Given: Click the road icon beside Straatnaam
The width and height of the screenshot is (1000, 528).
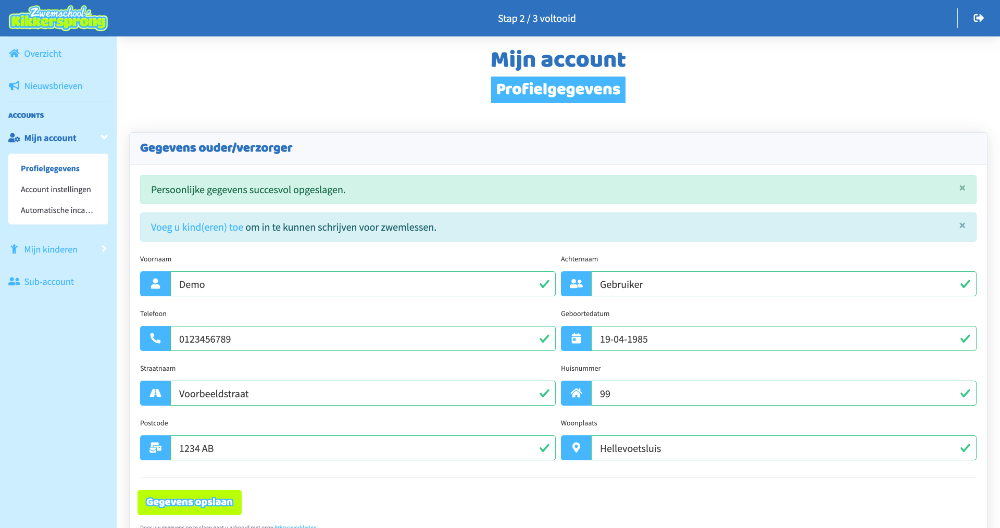Looking at the screenshot, I should (155, 393).
